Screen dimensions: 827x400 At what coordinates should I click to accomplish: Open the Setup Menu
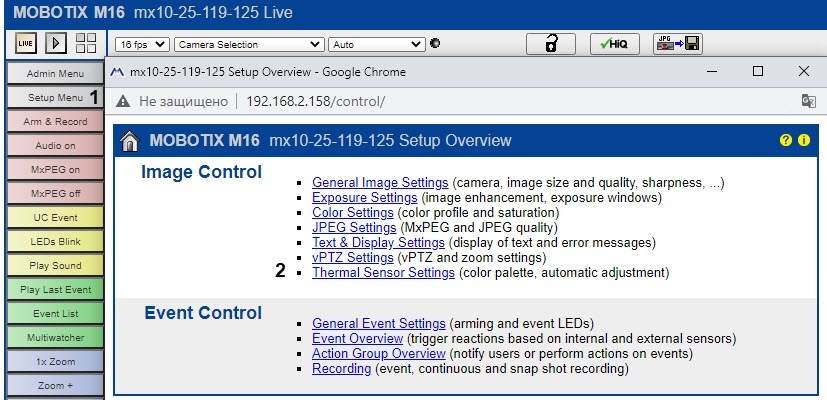click(55, 98)
